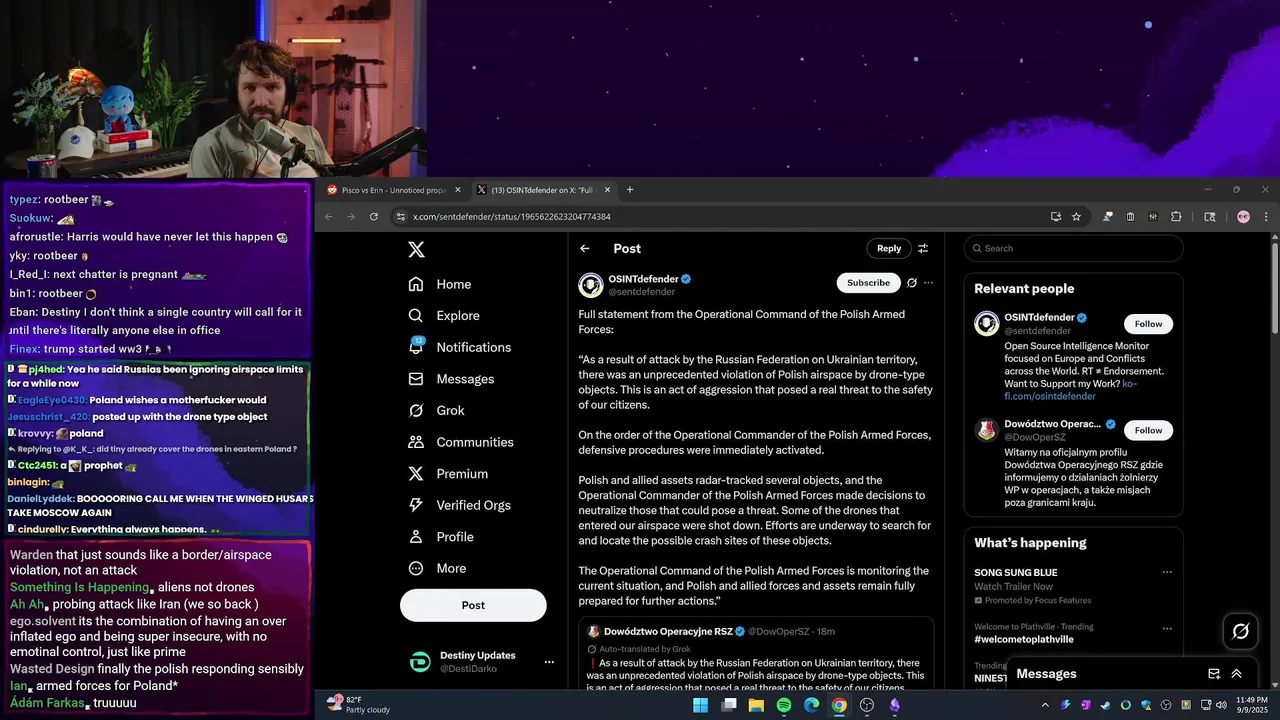
Task: Open Communities in the sidebar
Action: [x=461, y=442]
